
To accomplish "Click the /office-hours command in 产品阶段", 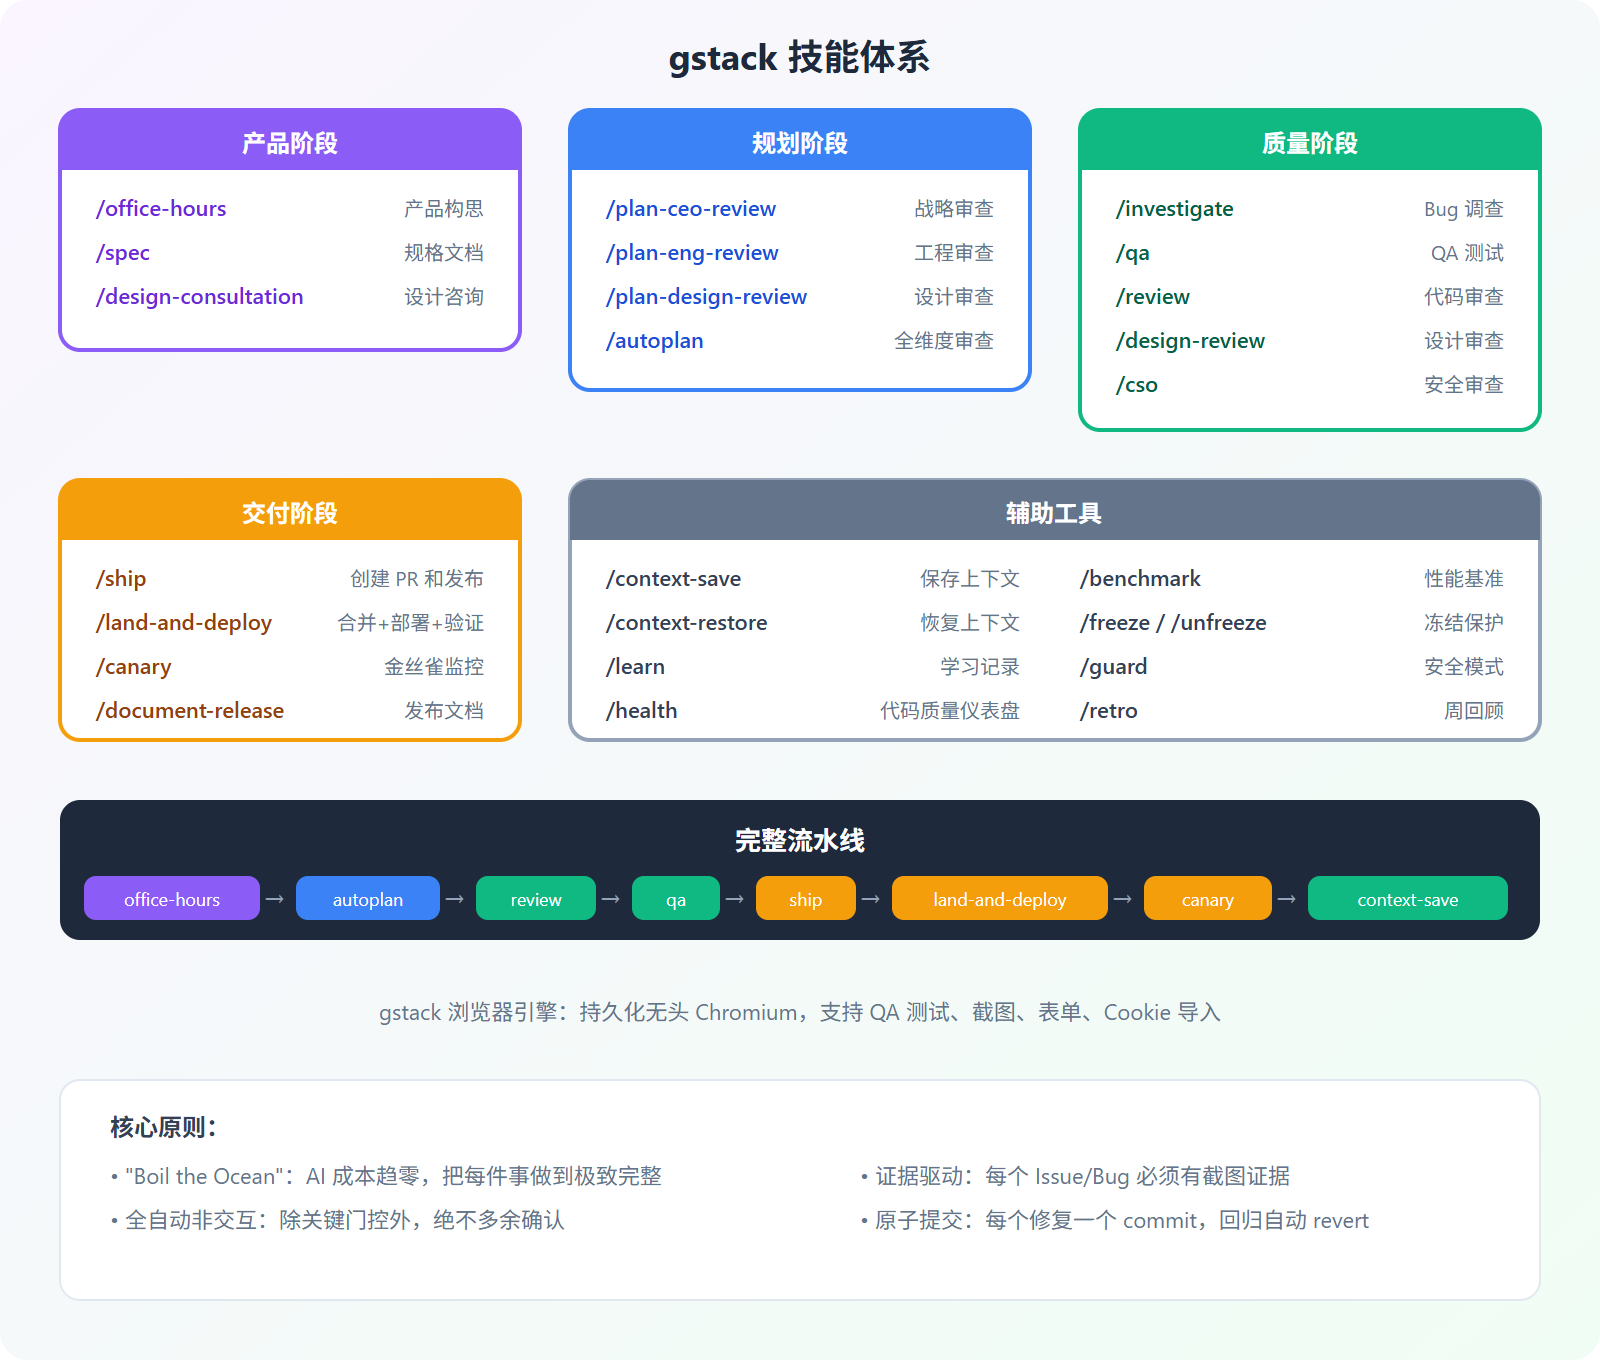I will 161,208.
